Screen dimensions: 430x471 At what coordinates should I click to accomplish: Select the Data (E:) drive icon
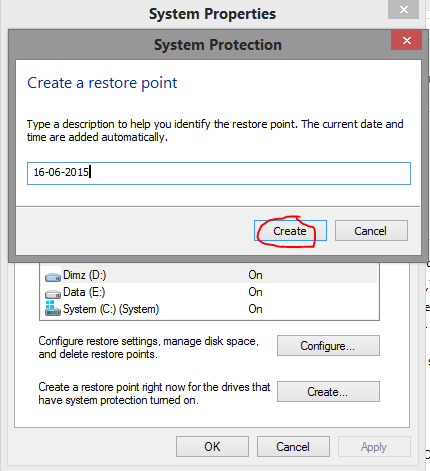pyautogui.click(x=53, y=293)
